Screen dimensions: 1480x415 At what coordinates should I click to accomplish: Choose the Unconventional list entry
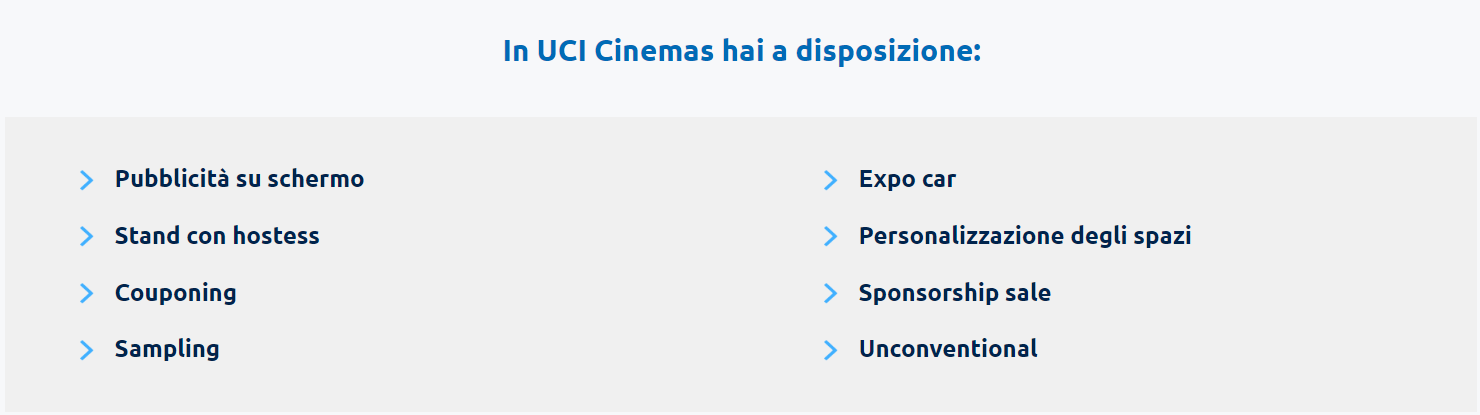click(x=948, y=349)
